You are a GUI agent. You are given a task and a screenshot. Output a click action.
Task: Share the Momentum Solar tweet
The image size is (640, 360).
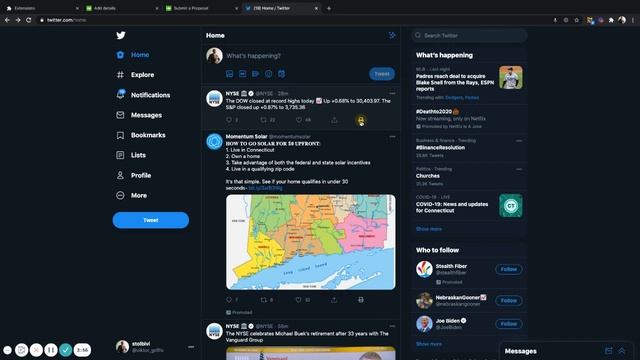[x=334, y=300]
